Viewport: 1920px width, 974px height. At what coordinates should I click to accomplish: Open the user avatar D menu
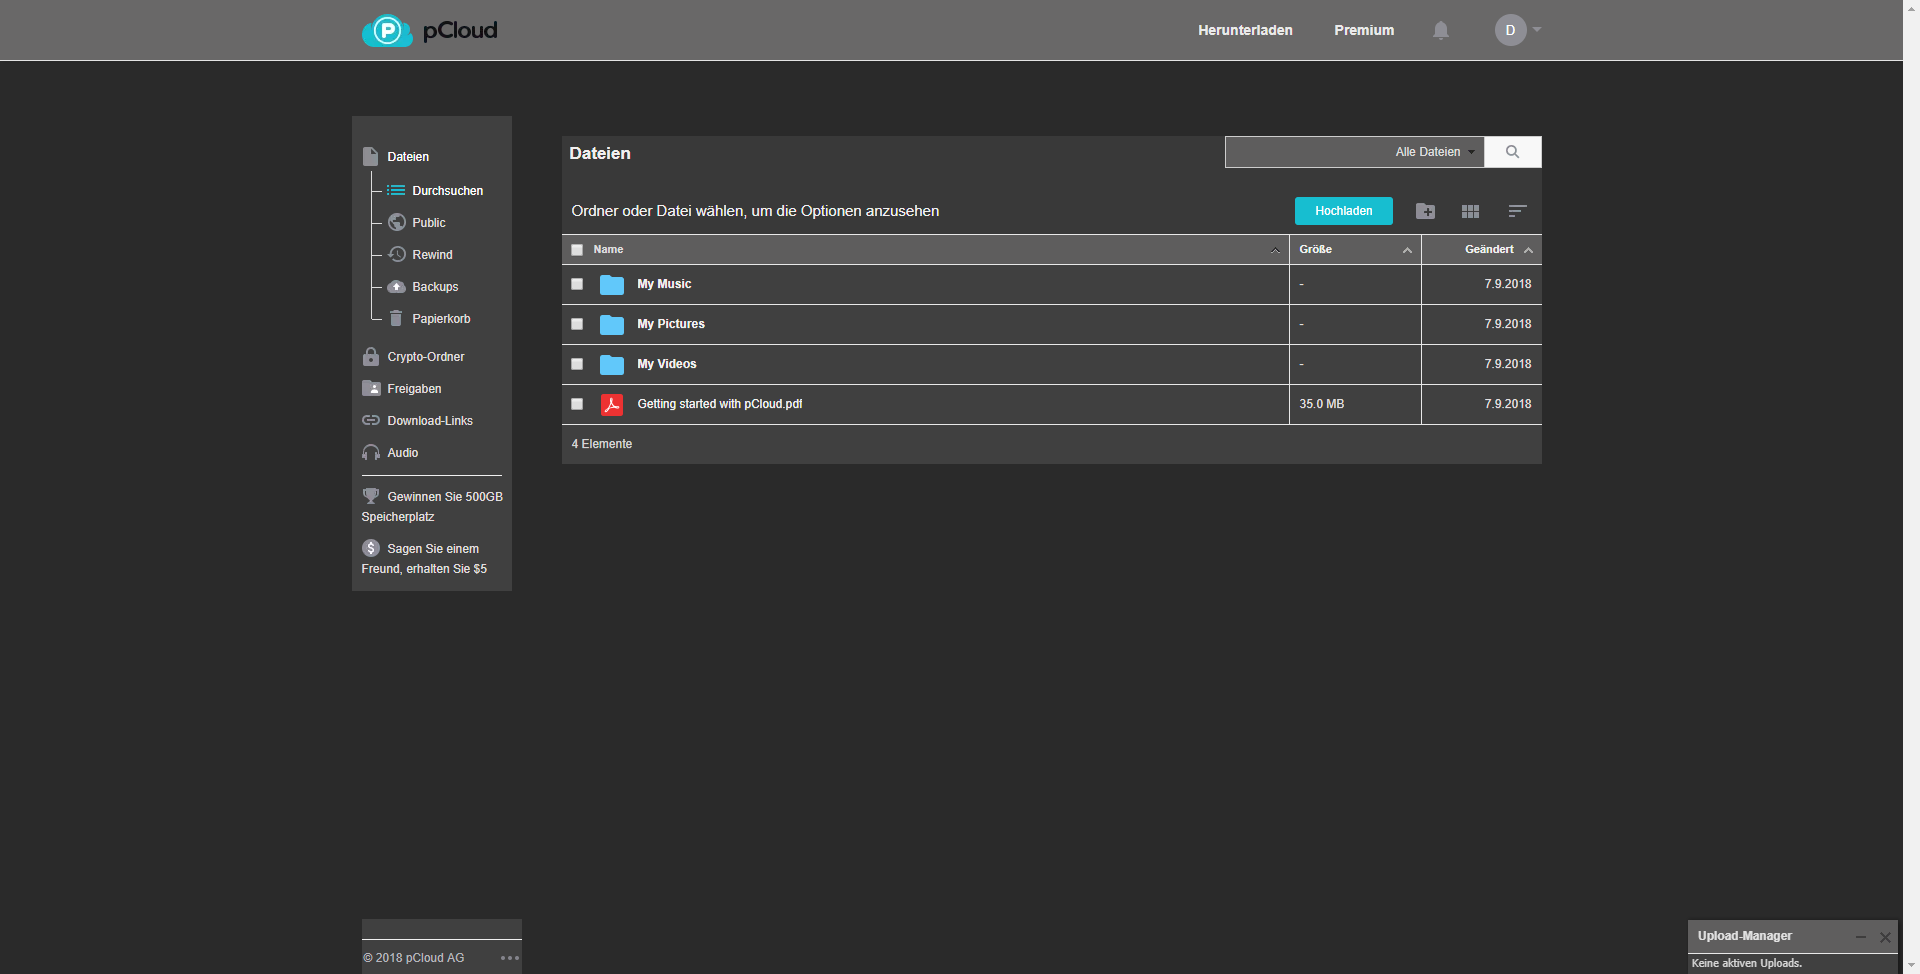coord(1510,30)
